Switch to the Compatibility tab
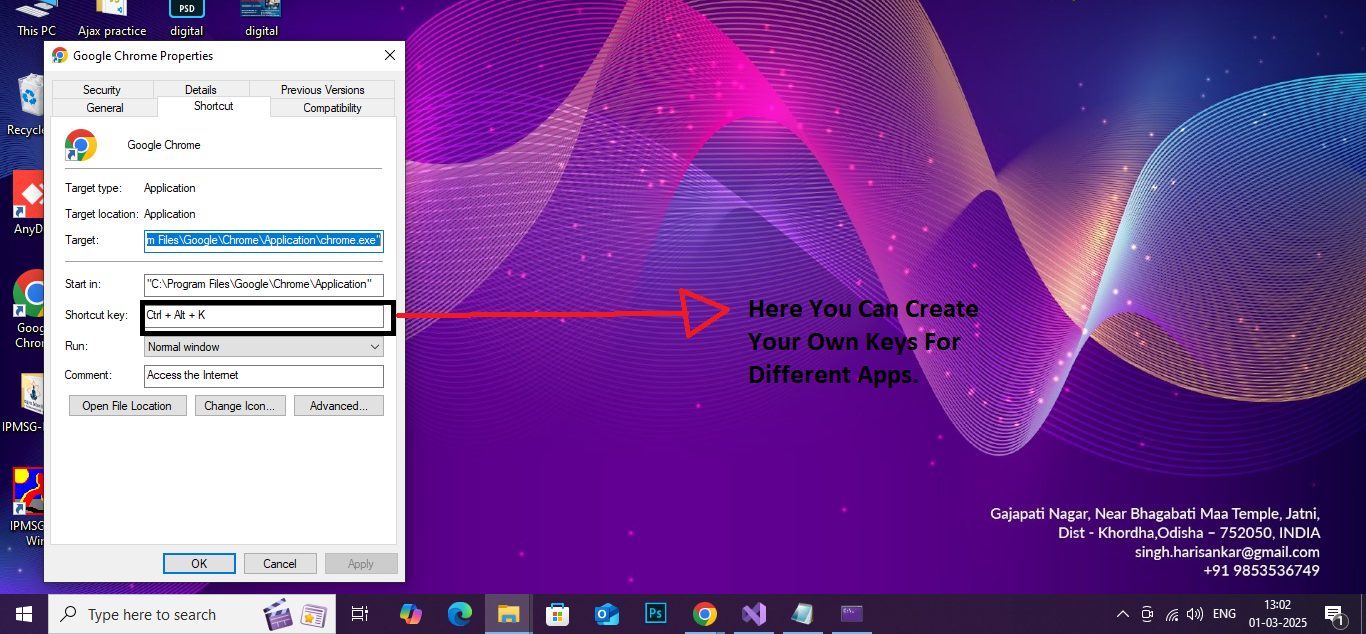 [332, 108]
